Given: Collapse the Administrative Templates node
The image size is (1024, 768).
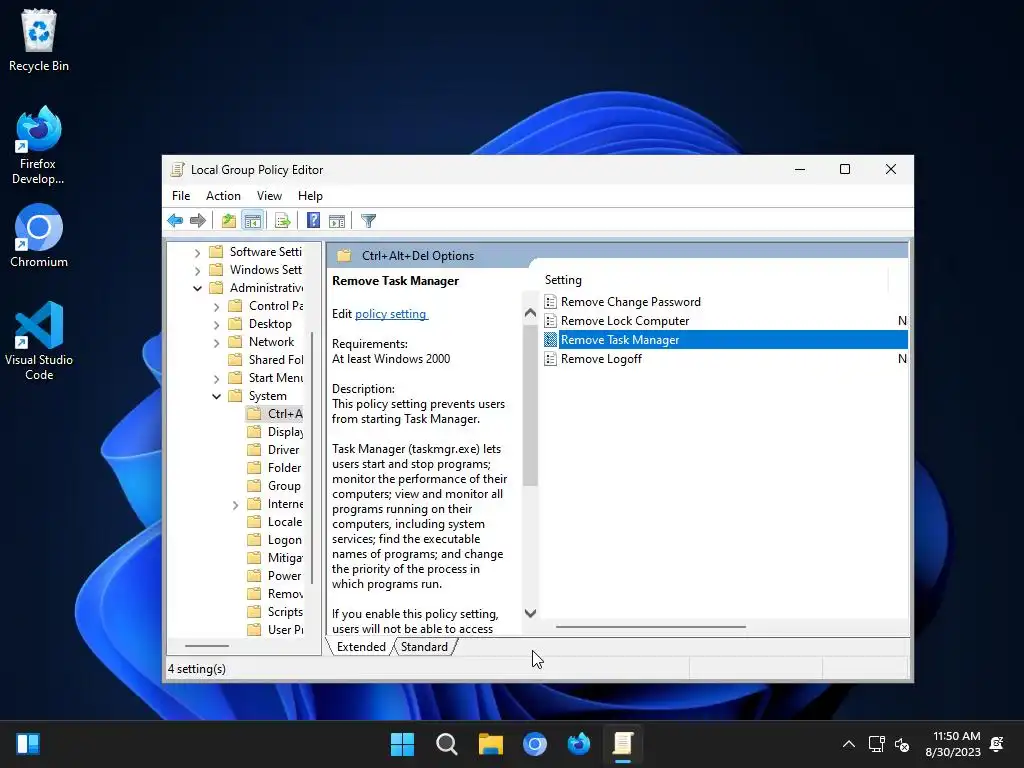Looking at the screenshot, I should click(197, 288).
